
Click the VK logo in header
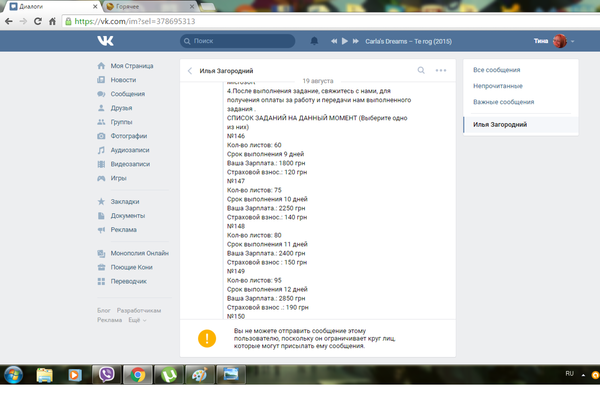click(x=106, y=41)
